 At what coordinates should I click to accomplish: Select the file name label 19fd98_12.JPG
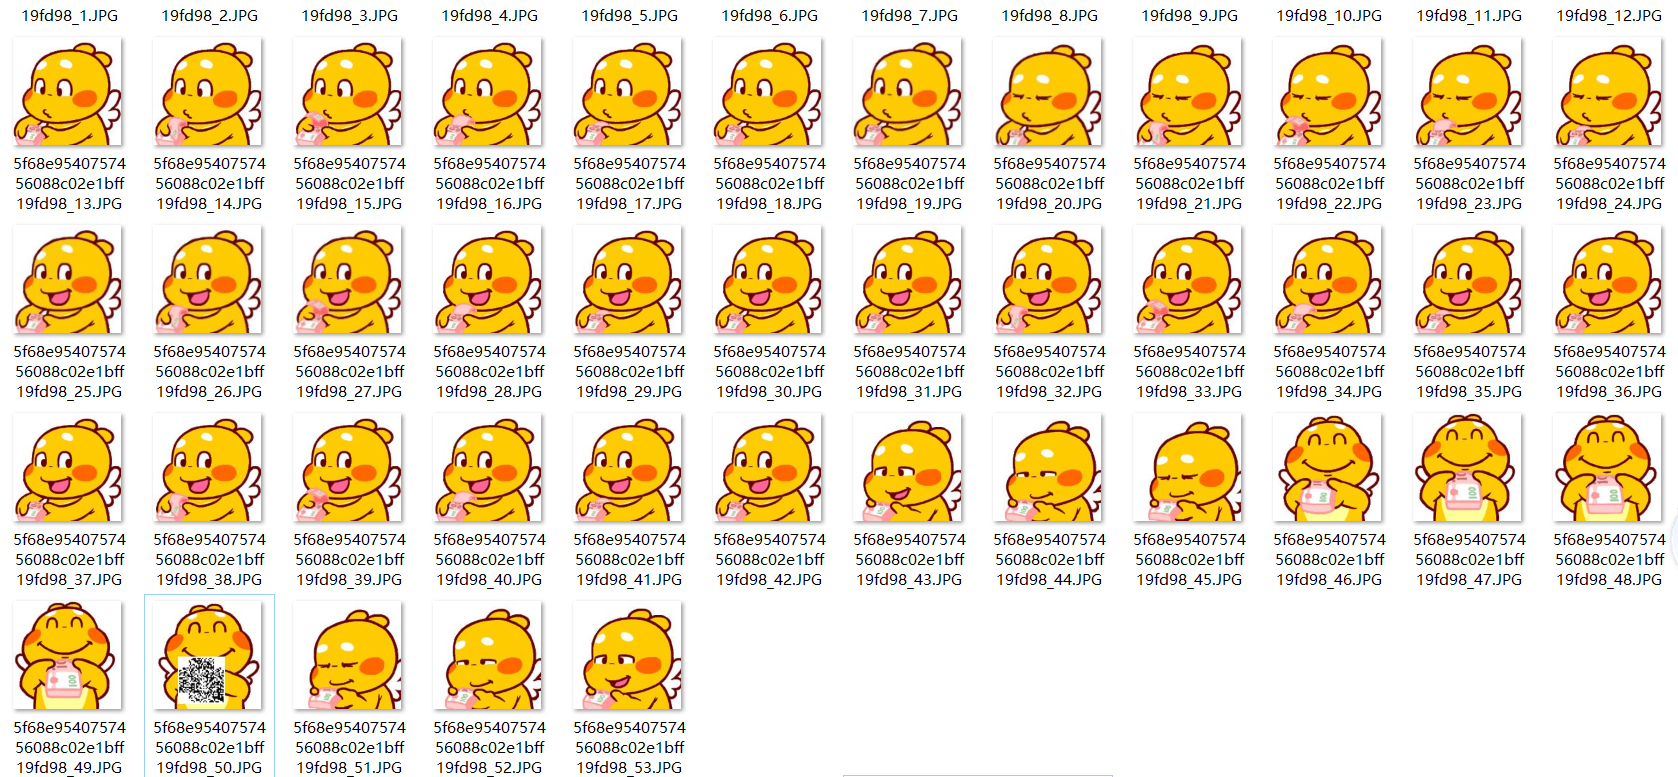[1610, 16]
